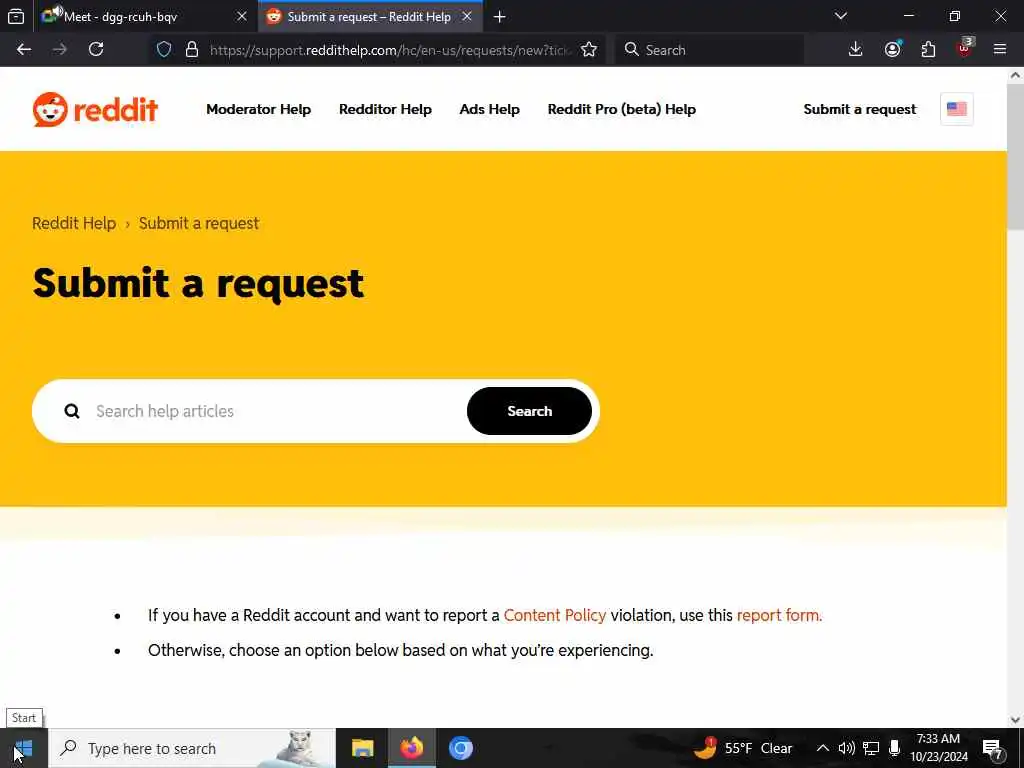
Task: Click the Reddit logo in header
Action: pos(95,110)
